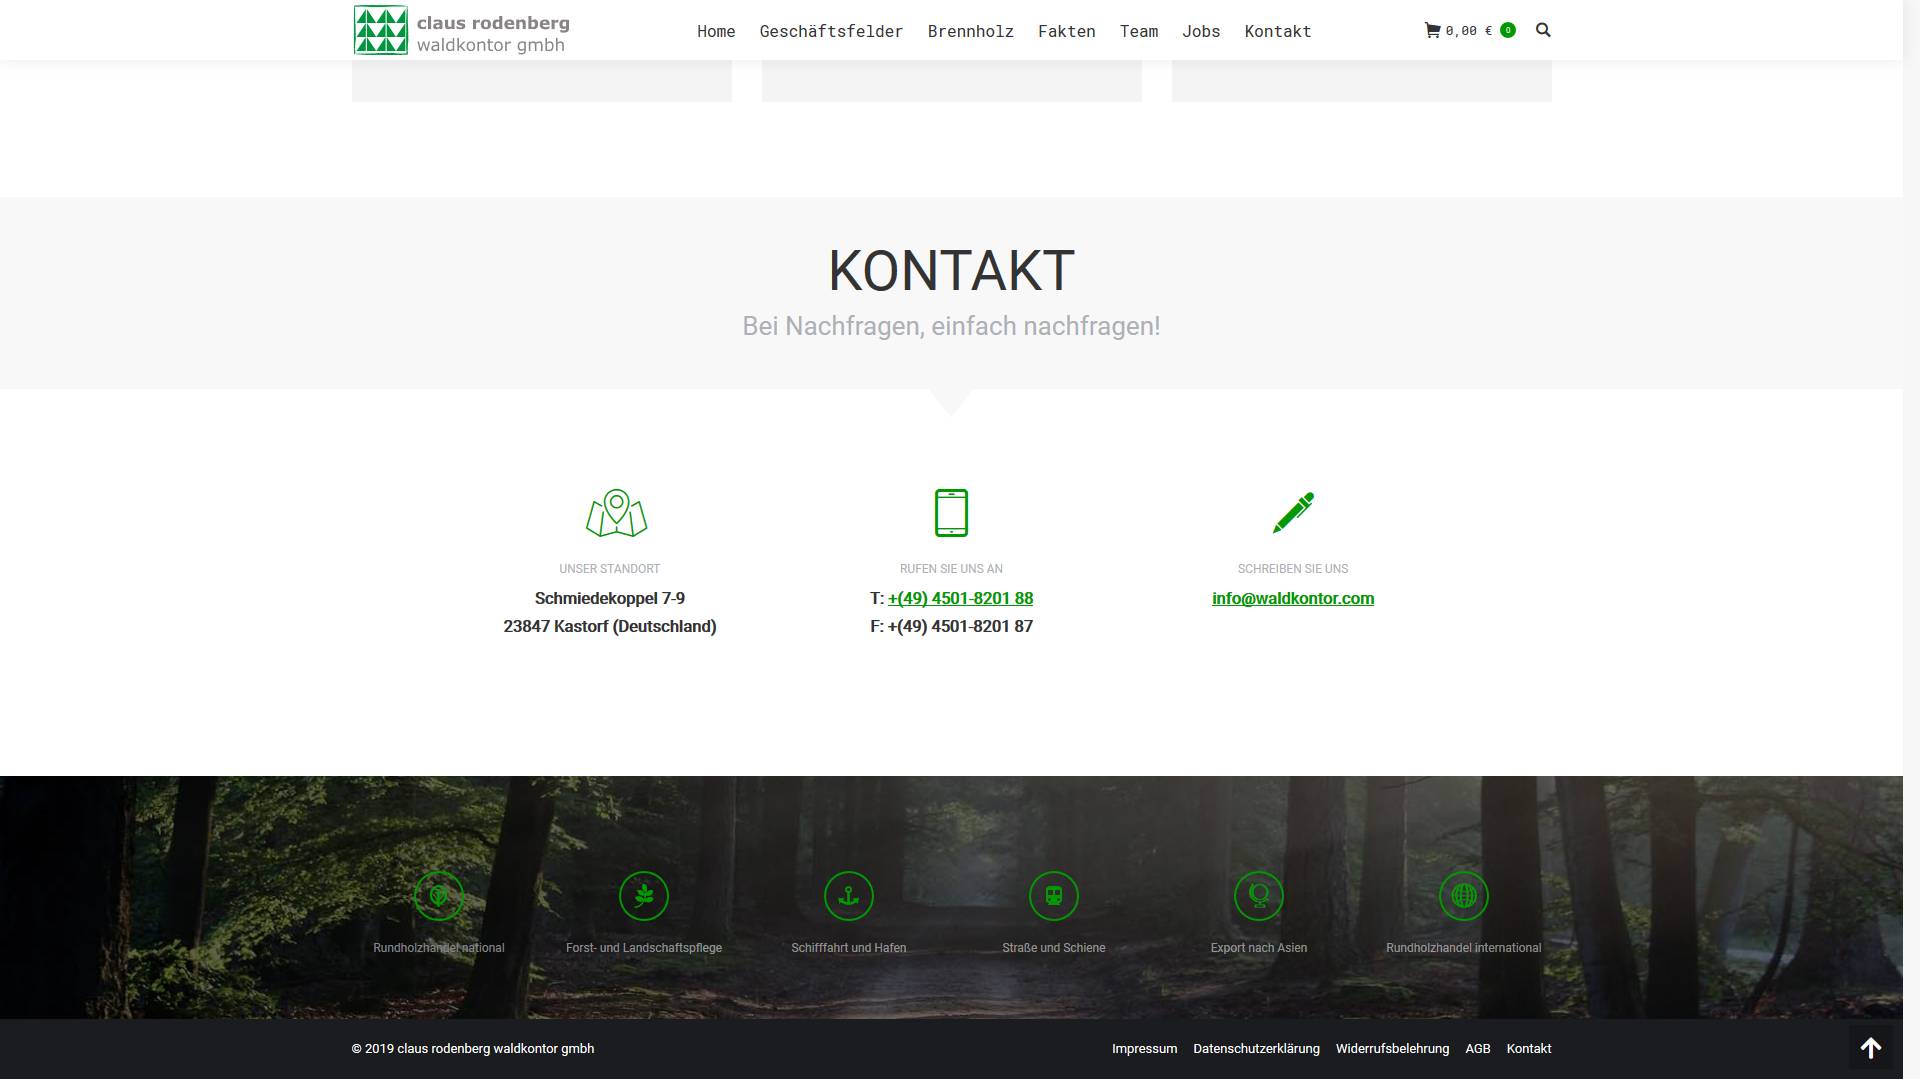Click the map location pin icon
This screenshot has width=1920, height=1079.
[x=616, y=513]
